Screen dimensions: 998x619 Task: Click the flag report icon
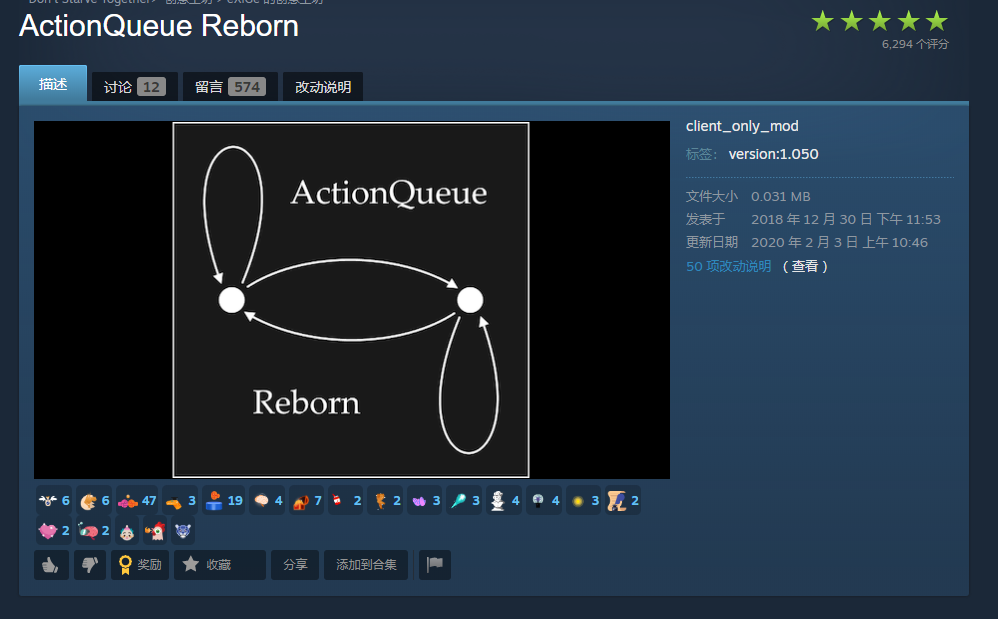[x=434, y=565]
